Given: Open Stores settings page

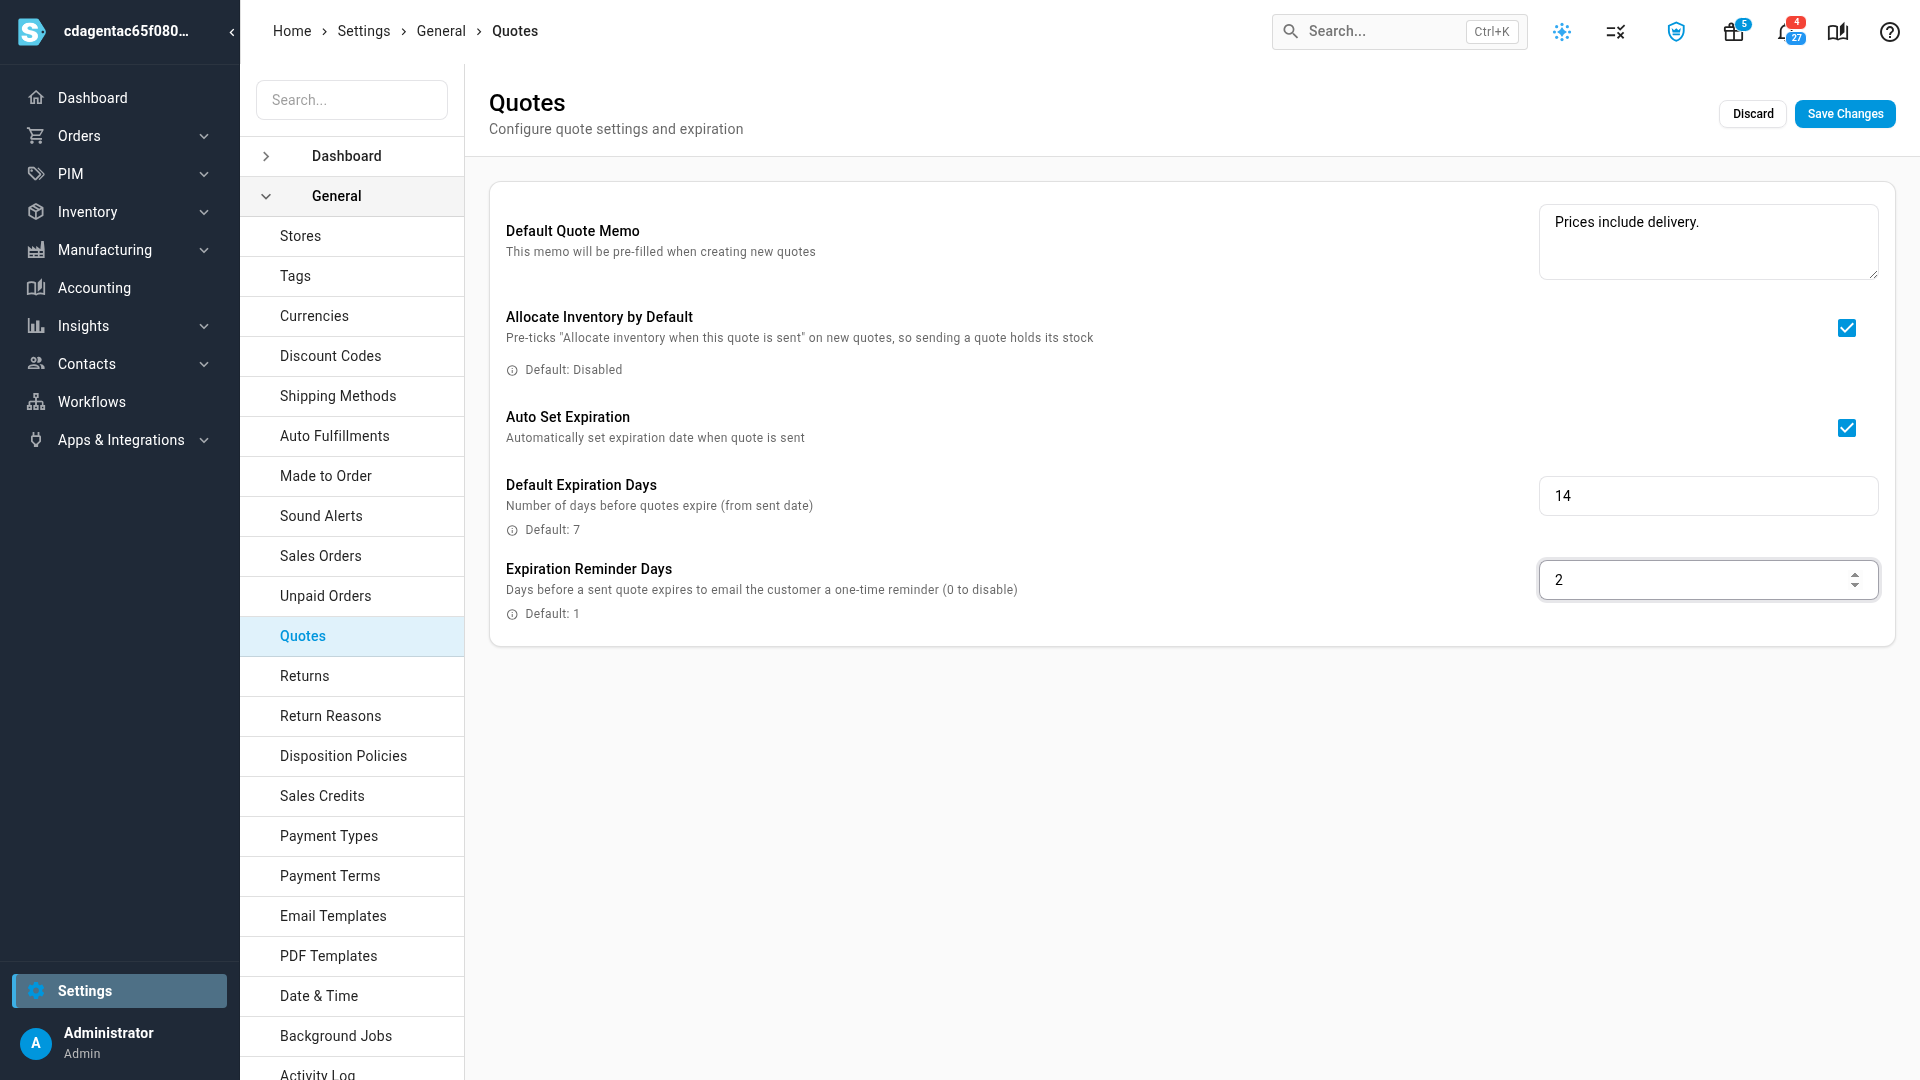Looking at the screenshot, I should coord(352,236).
